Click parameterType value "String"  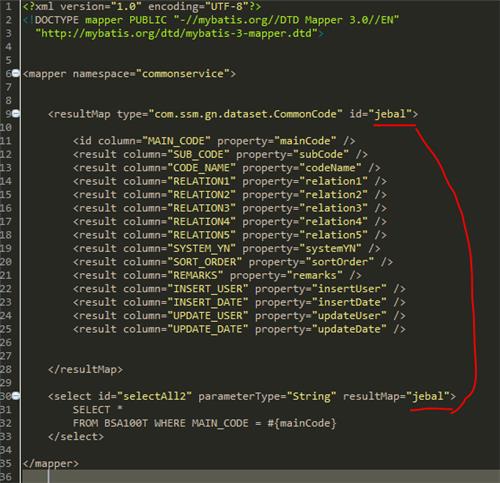[x=311, y=396]
